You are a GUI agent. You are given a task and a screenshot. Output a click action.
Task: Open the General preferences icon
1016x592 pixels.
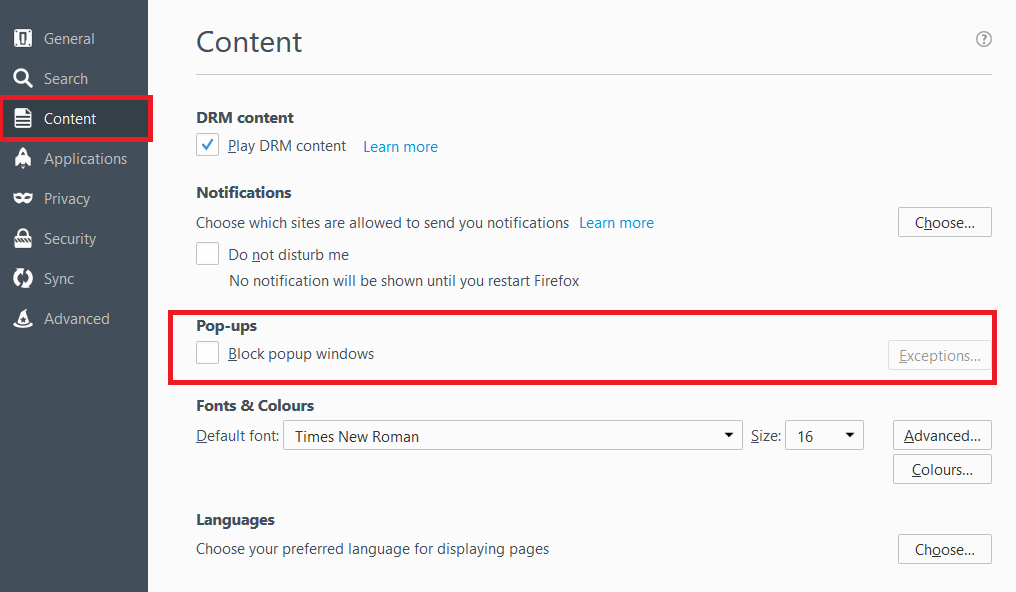click(x=23, y=38)
